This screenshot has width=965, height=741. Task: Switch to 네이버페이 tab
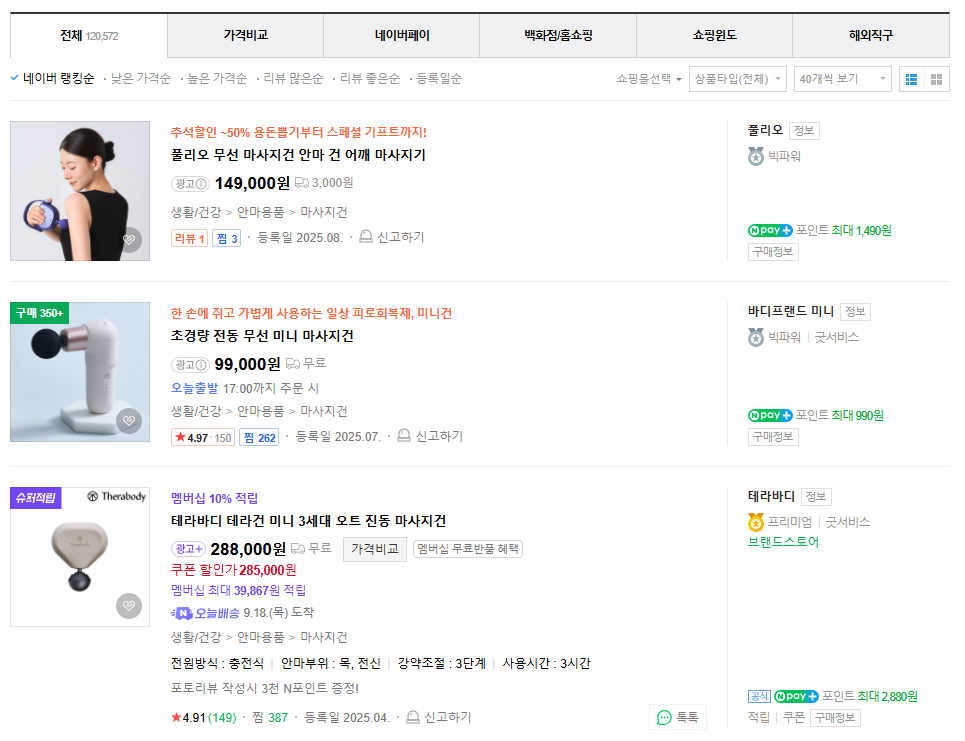click(x=402, y=36)
